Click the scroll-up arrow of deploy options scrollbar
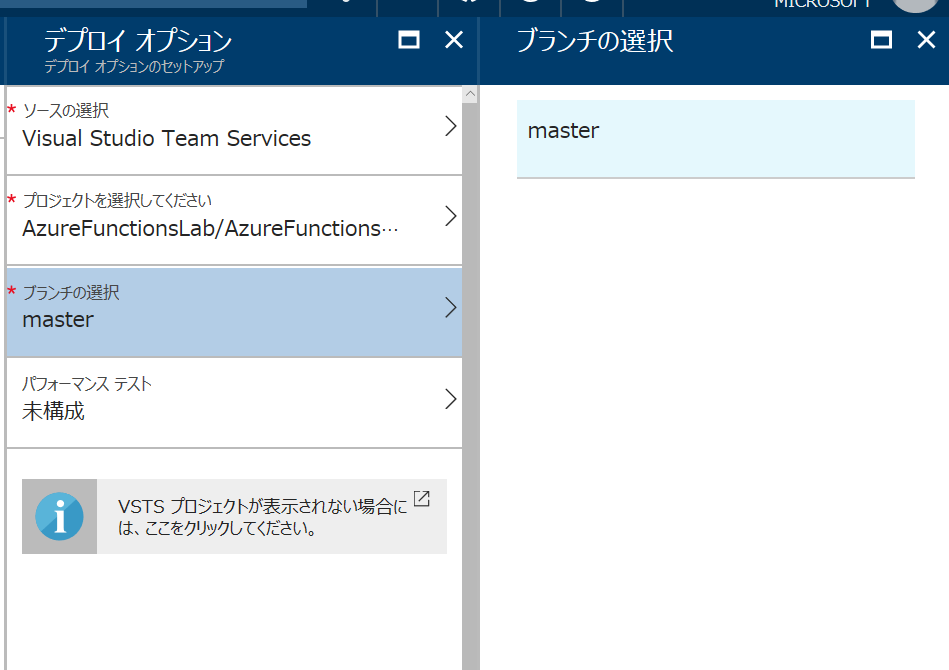The height and width of the screenshot is (670, 949). tap(470, 94)
